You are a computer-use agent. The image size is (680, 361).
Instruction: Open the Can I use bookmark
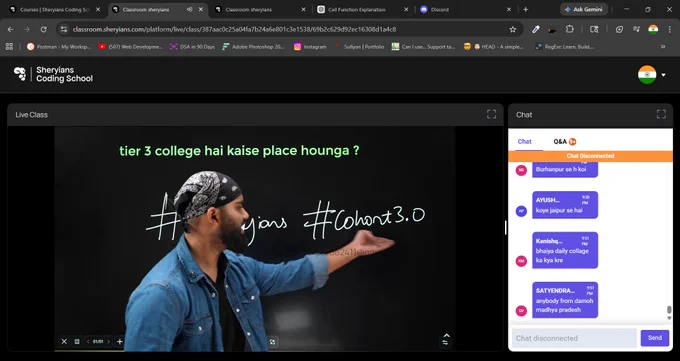coord(423,46)
